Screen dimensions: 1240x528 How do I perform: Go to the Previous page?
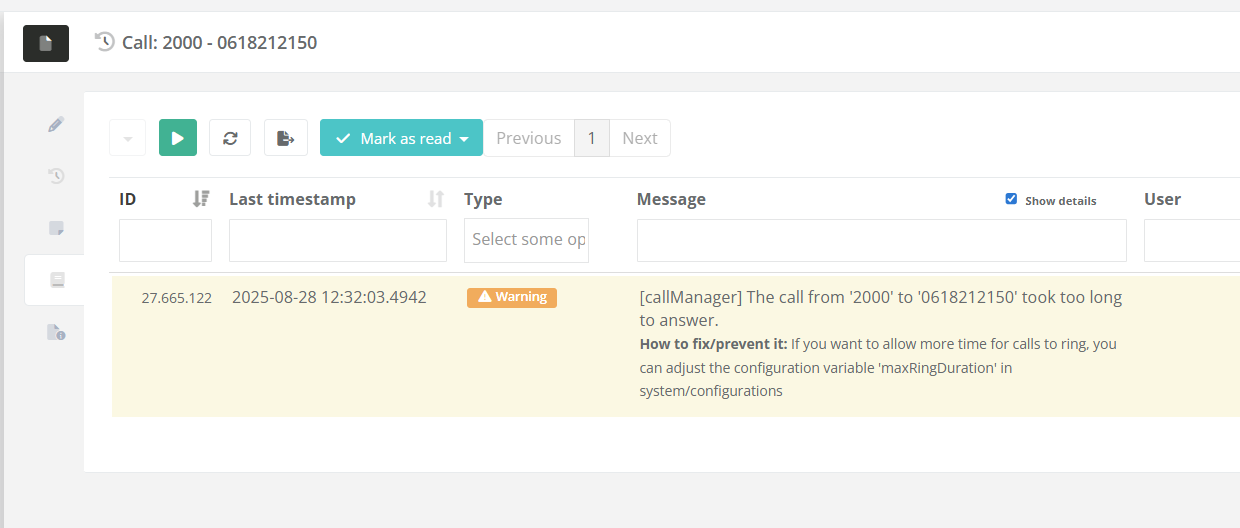click(528, 138)
